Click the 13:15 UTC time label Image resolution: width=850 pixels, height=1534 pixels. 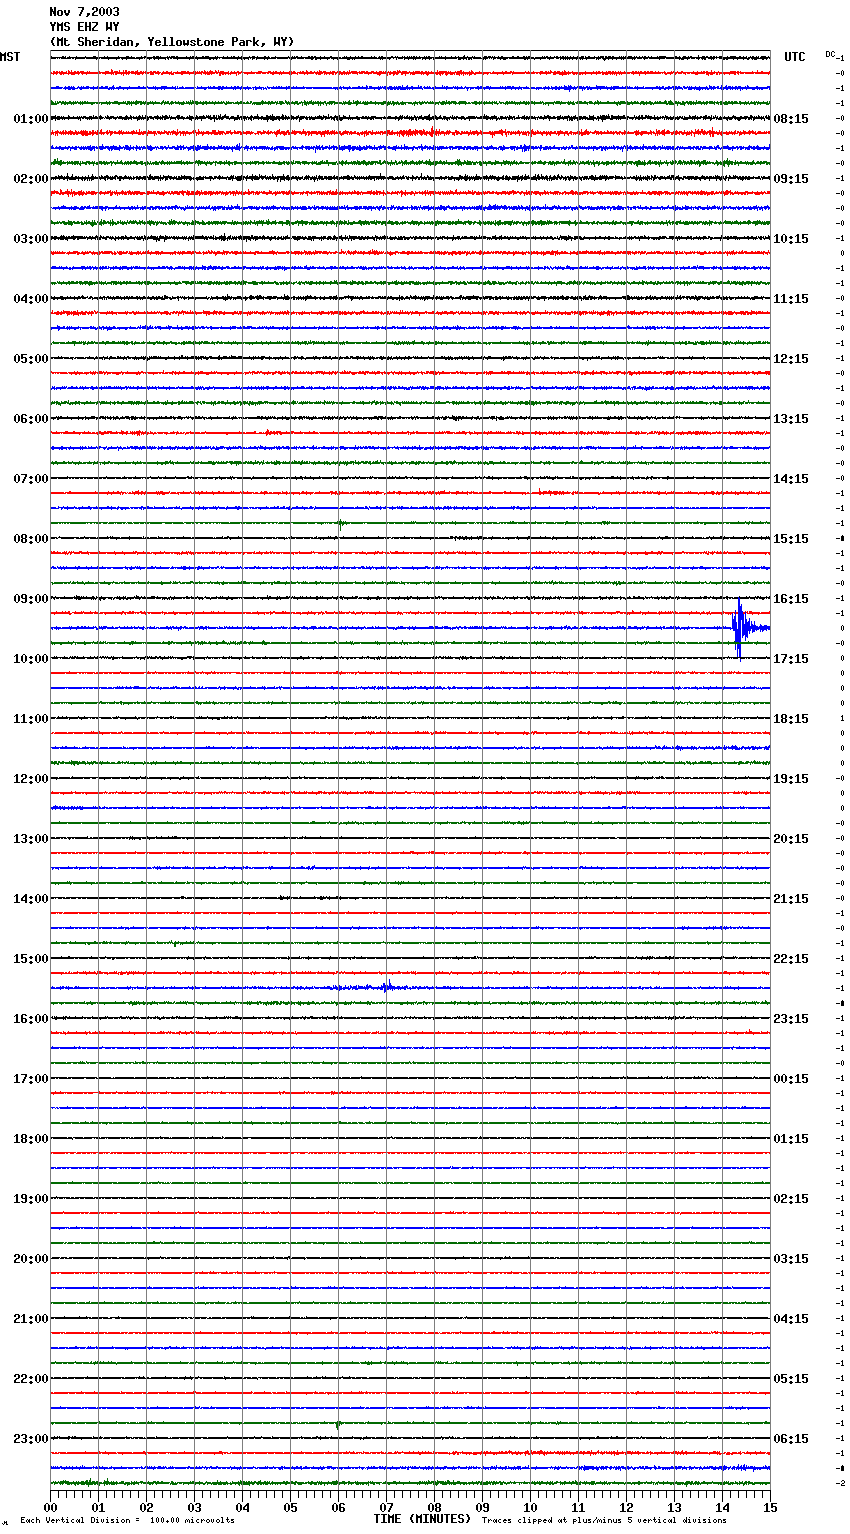tap(791, 419)
